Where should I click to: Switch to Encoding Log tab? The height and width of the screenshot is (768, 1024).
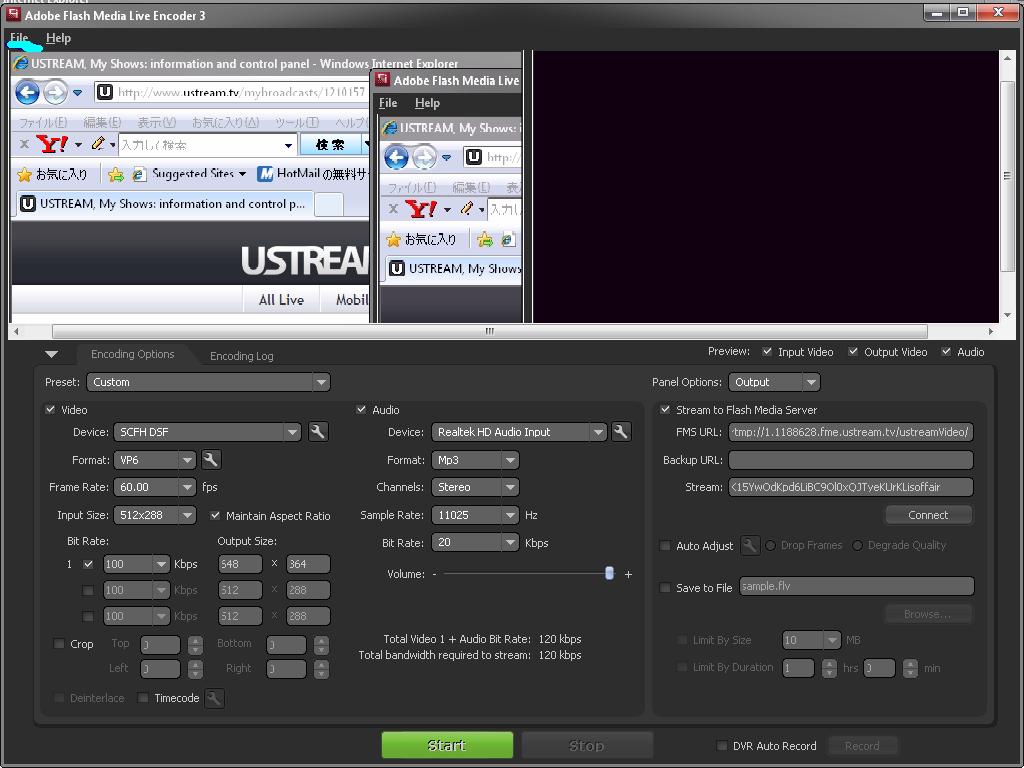(x=242, y=355)
